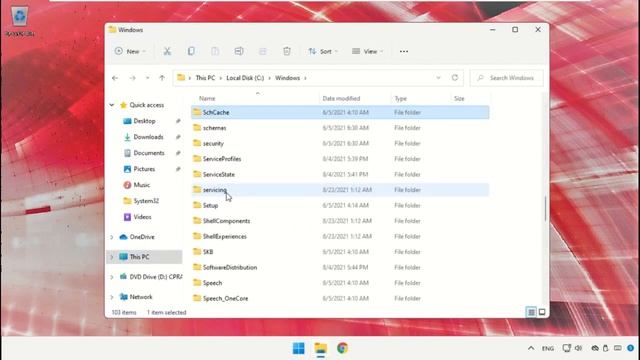Expand address bar history dropdown

click(438, 78)
